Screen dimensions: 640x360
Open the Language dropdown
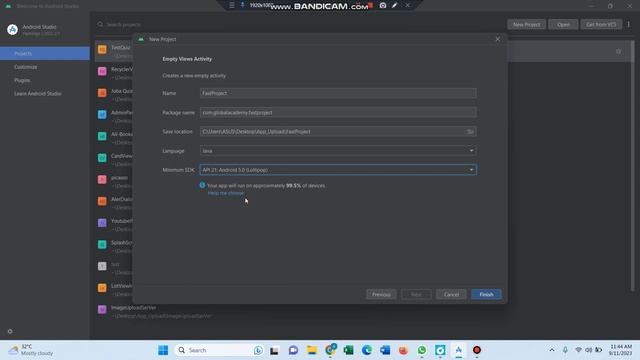338,151
